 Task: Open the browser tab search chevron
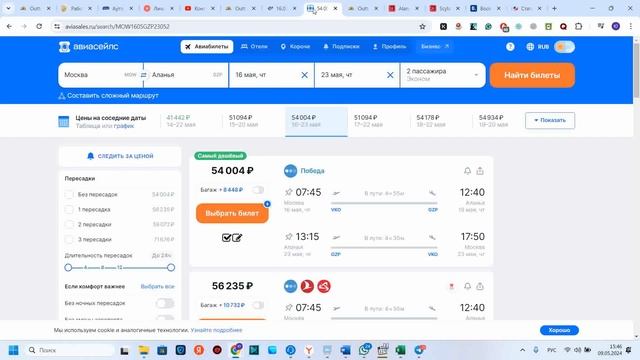coord(8,8)
